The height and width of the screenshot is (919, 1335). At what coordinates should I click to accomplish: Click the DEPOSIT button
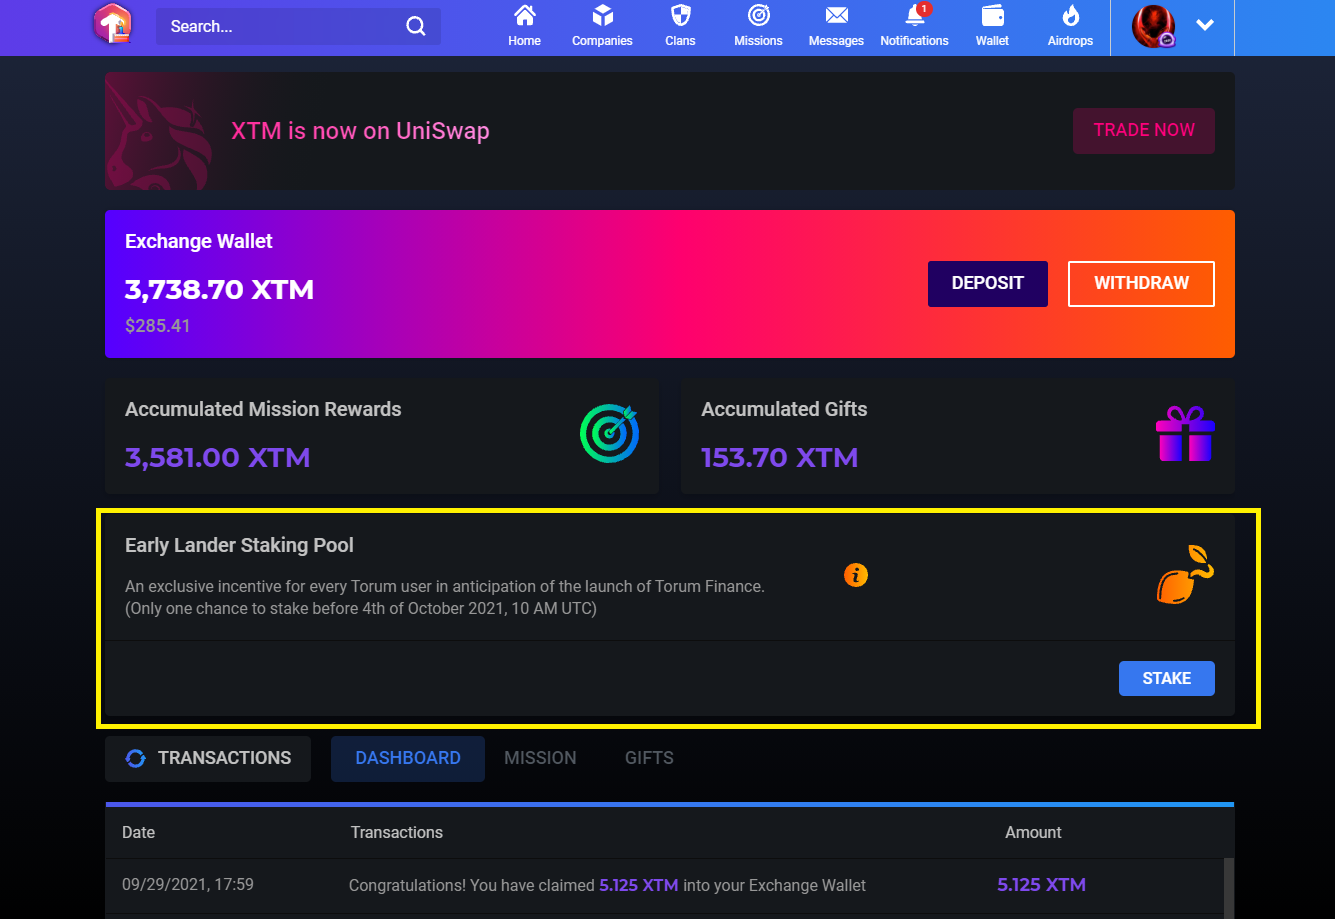(988, 284)
